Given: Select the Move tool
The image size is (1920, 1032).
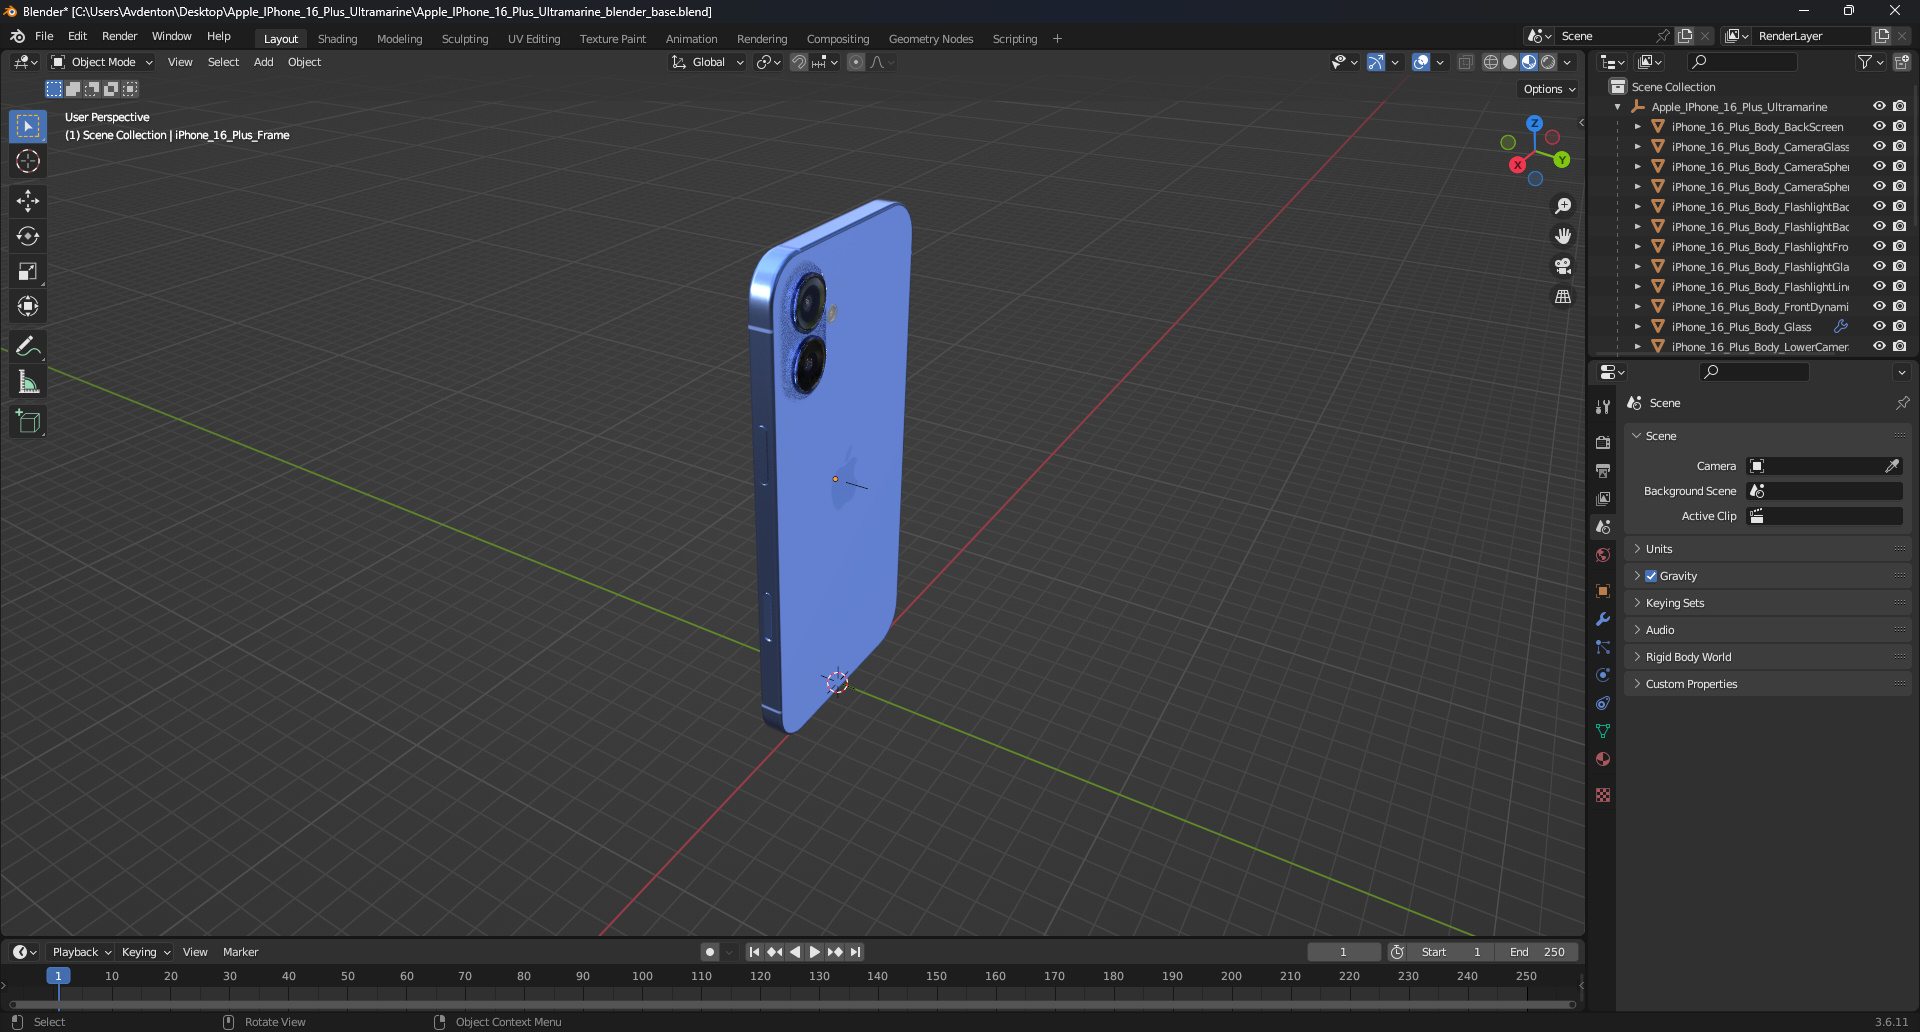Looking at the screenshot, I should pos(28,201).
